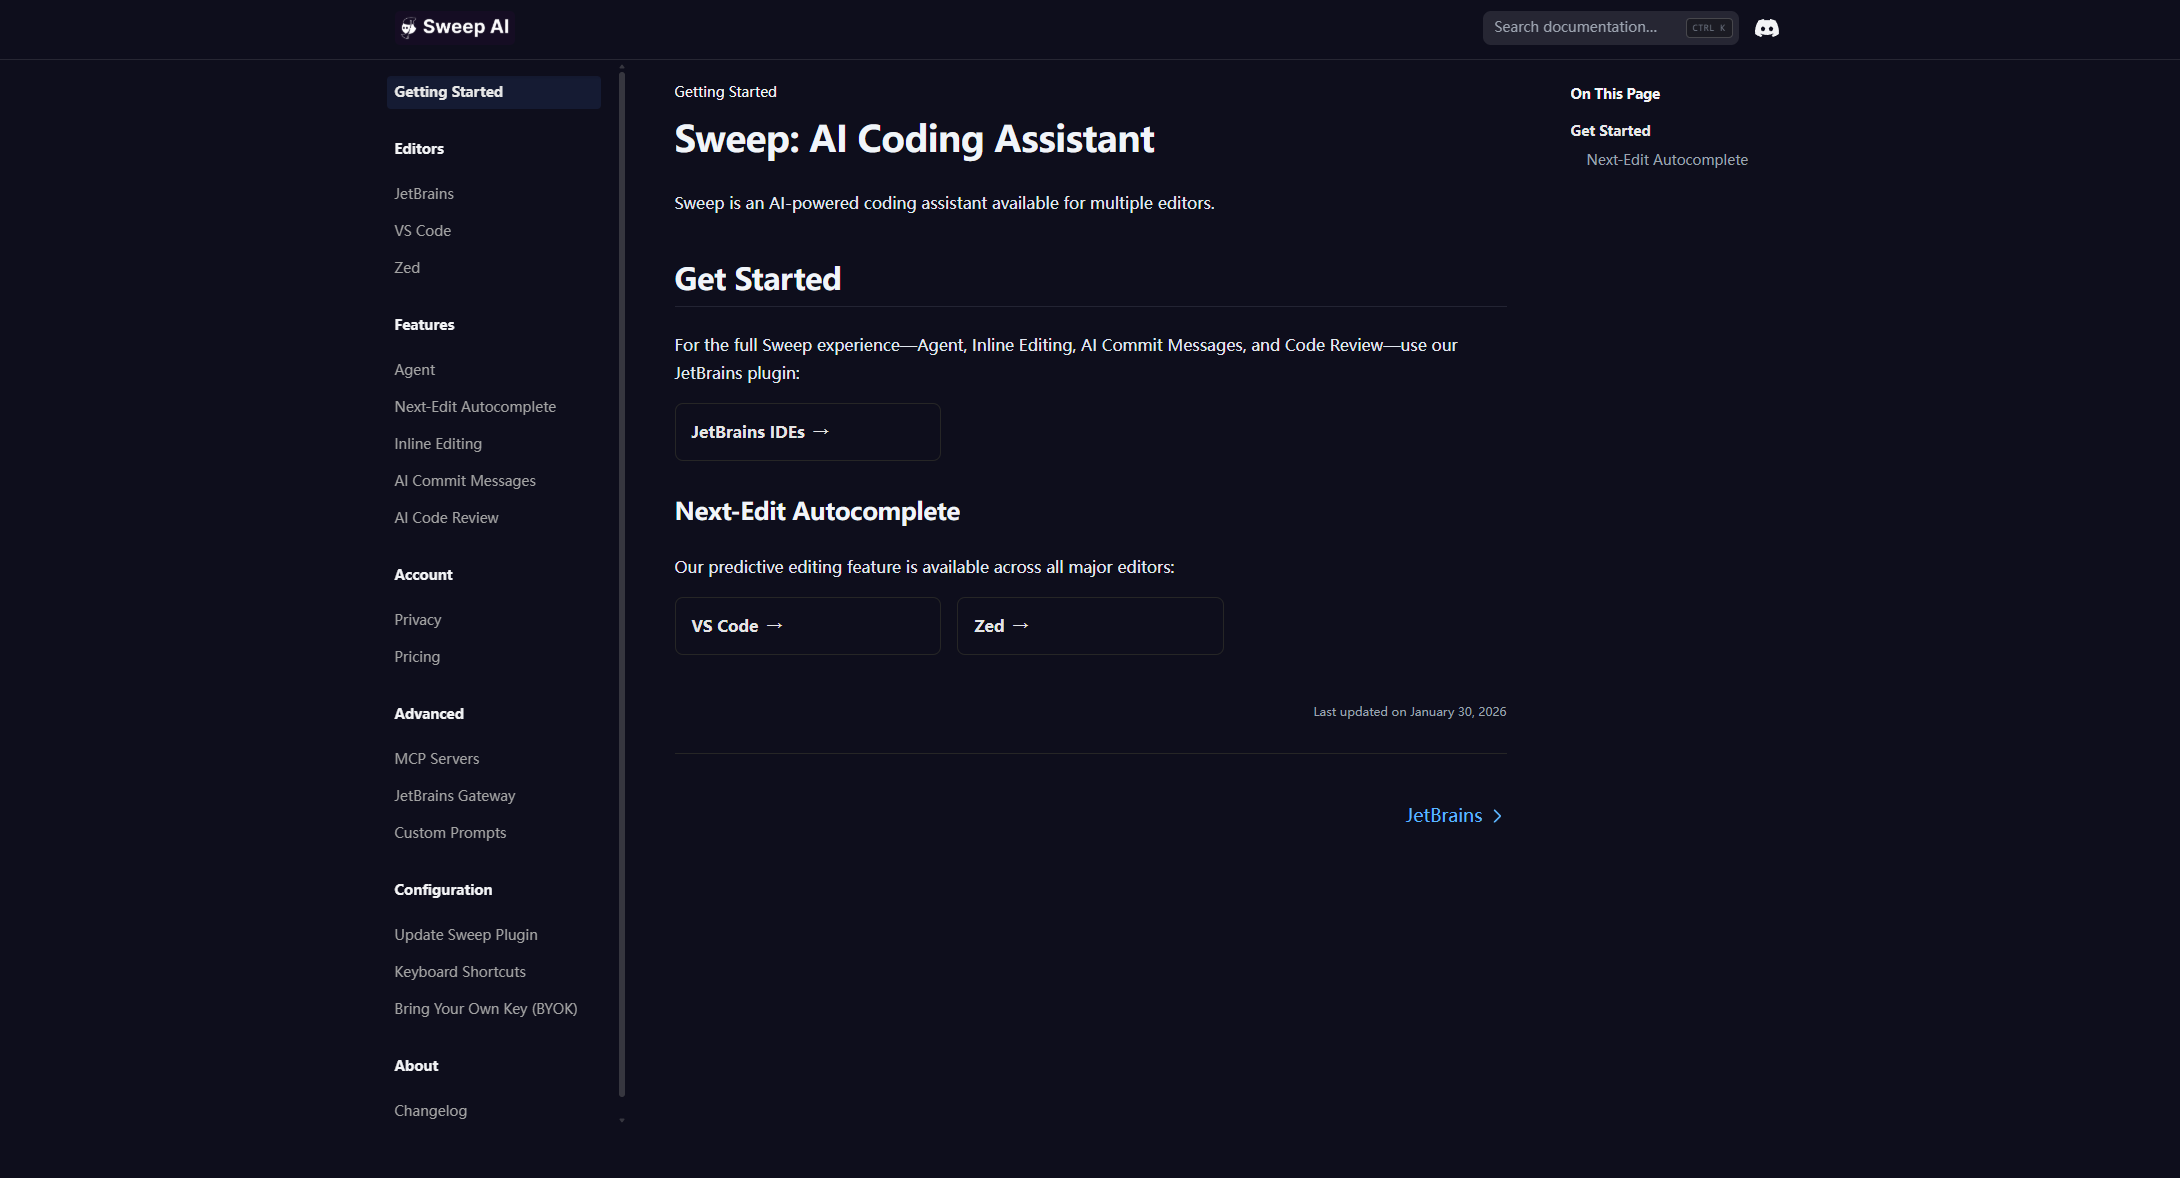This screenshot has width=2180, height=1178.
Task: Click the Next-Edit Autocomplete section heading
Action: pos(817,511)
